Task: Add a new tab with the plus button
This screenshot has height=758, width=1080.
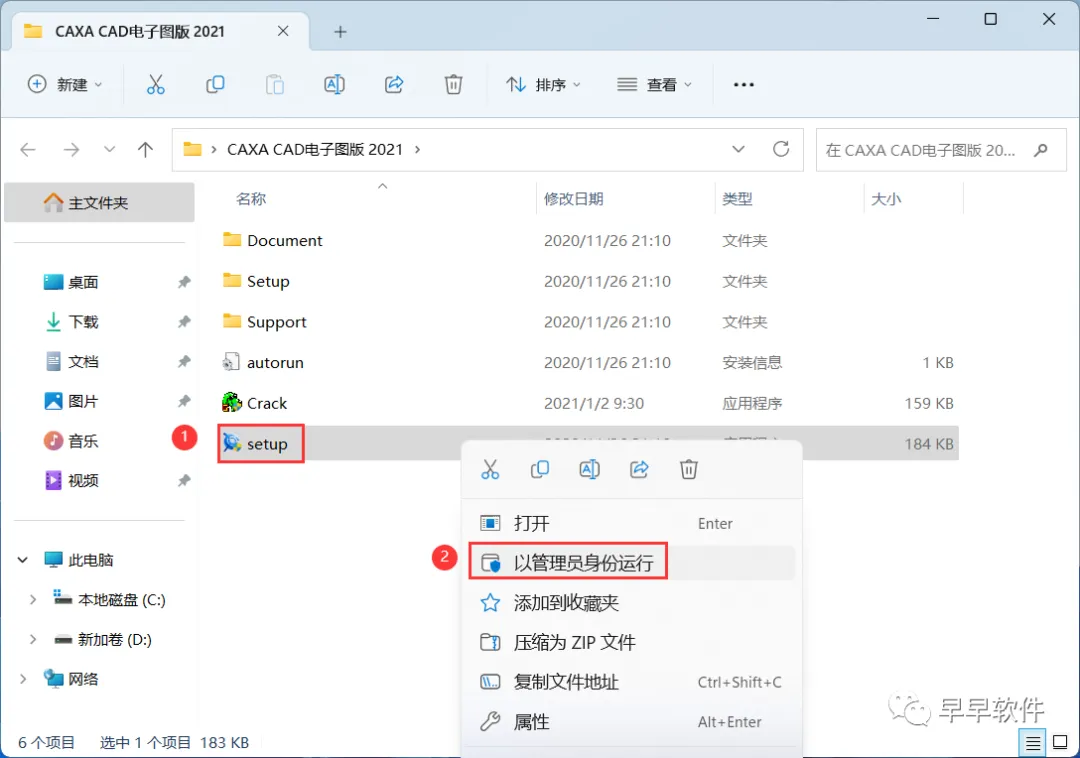Action: (340, 32)
